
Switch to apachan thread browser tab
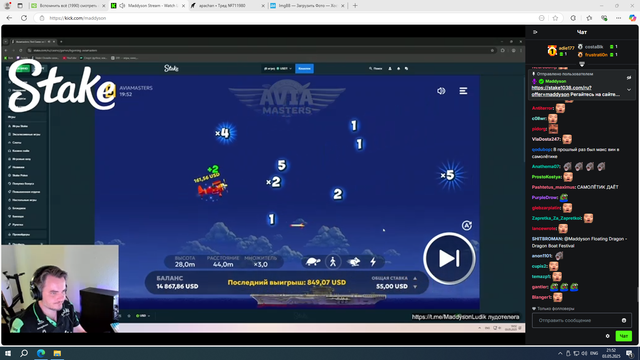(227, 6)
